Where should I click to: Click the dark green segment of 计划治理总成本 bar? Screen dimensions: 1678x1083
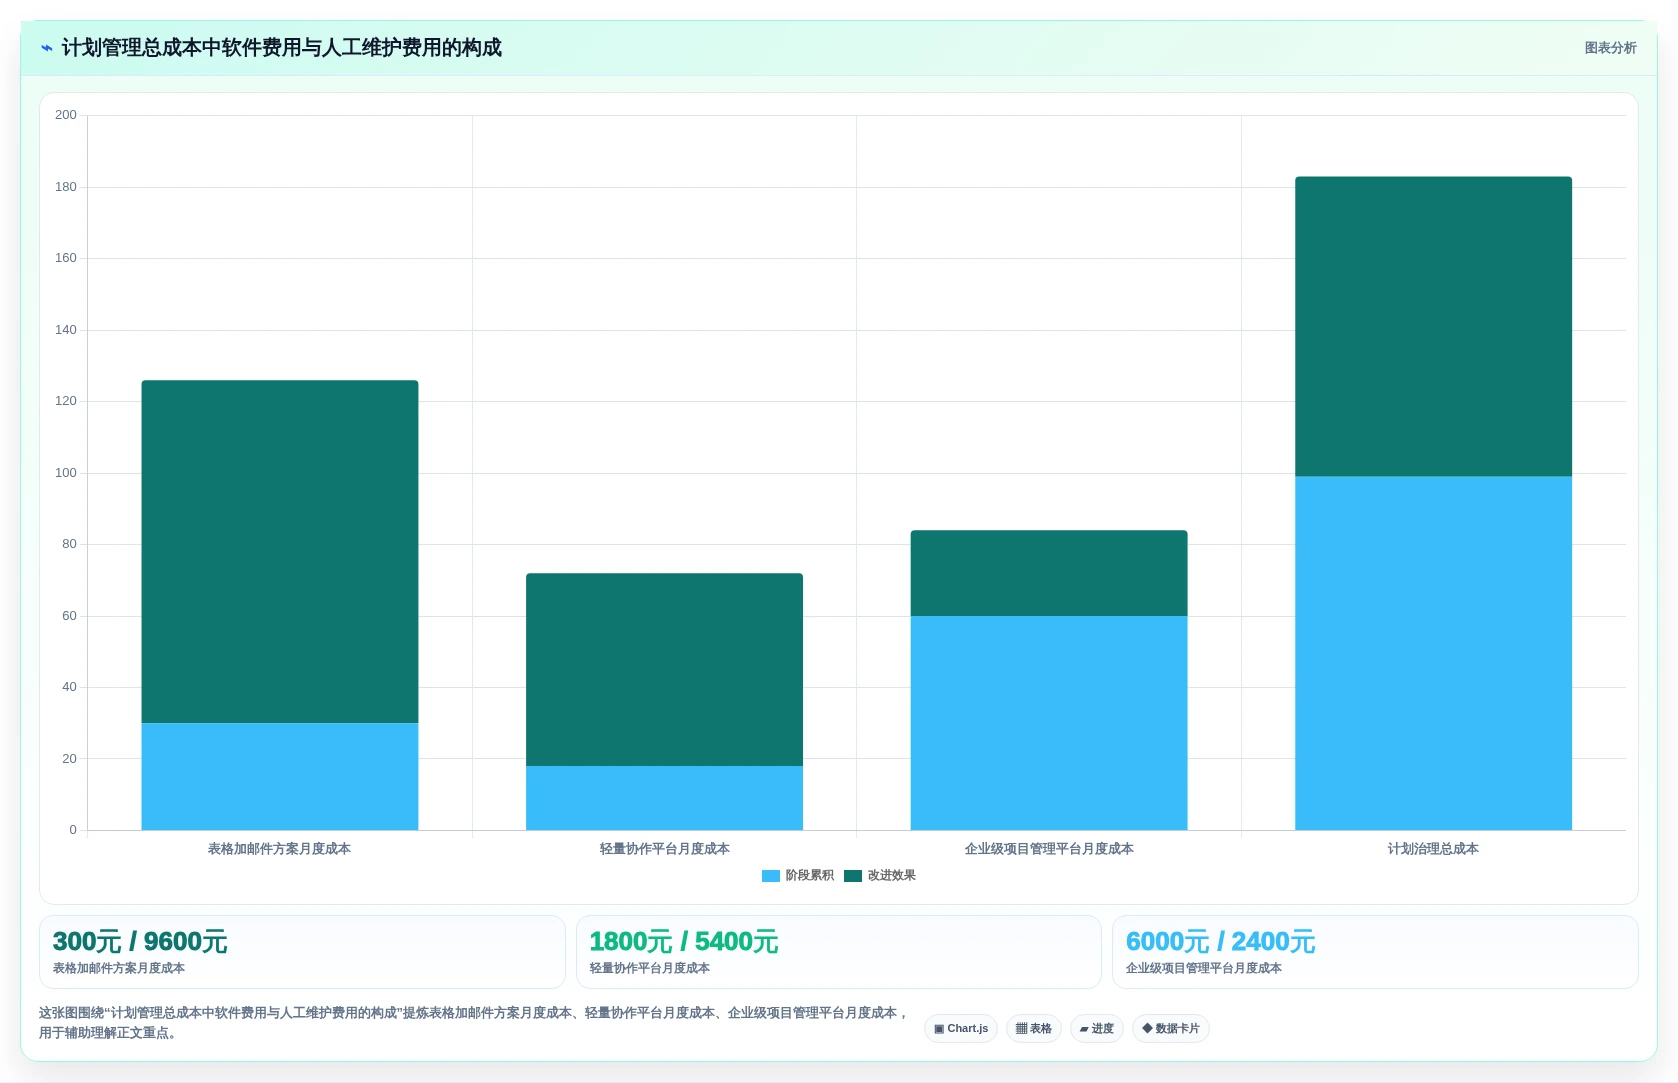pos(1433,326)
